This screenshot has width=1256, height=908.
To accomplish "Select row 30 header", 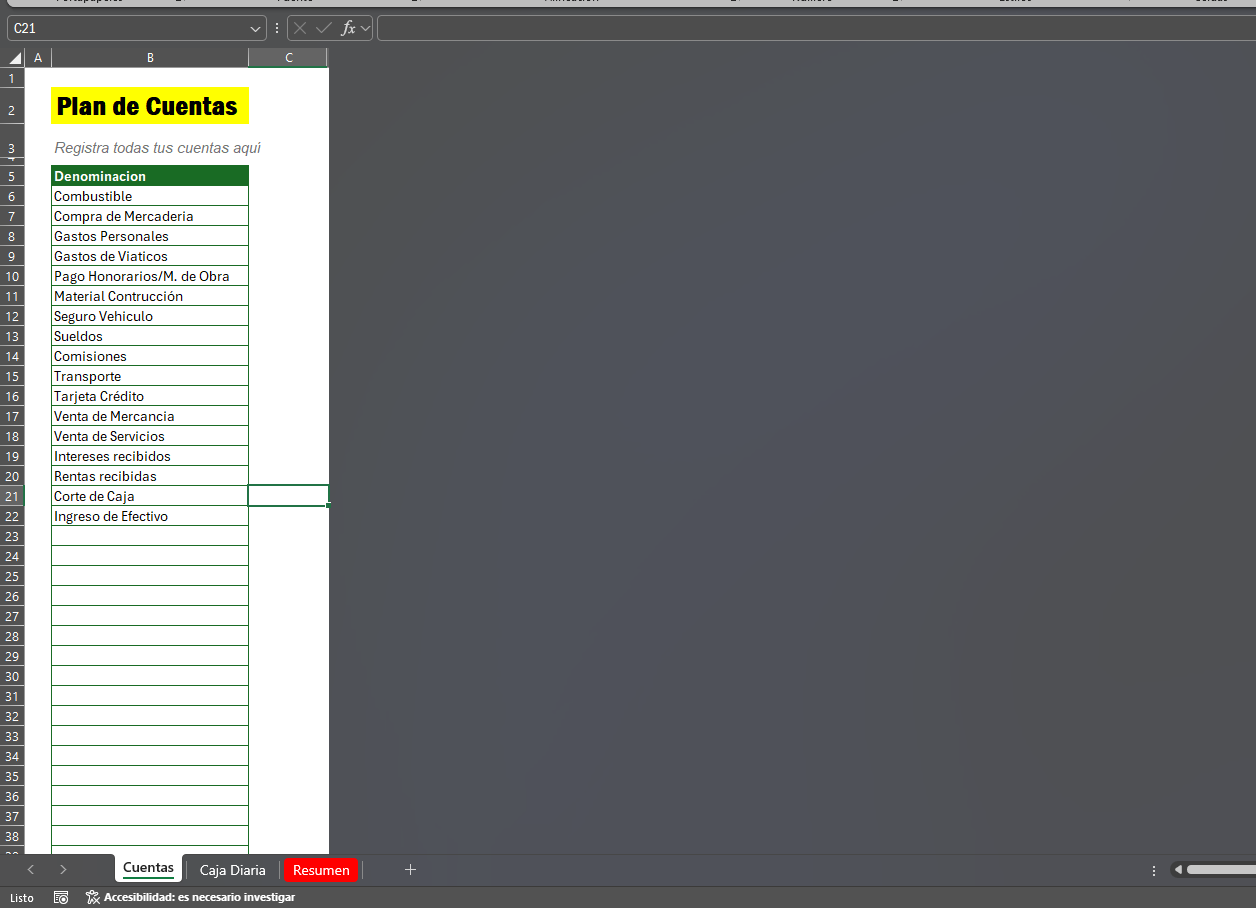I will (12, 676).
